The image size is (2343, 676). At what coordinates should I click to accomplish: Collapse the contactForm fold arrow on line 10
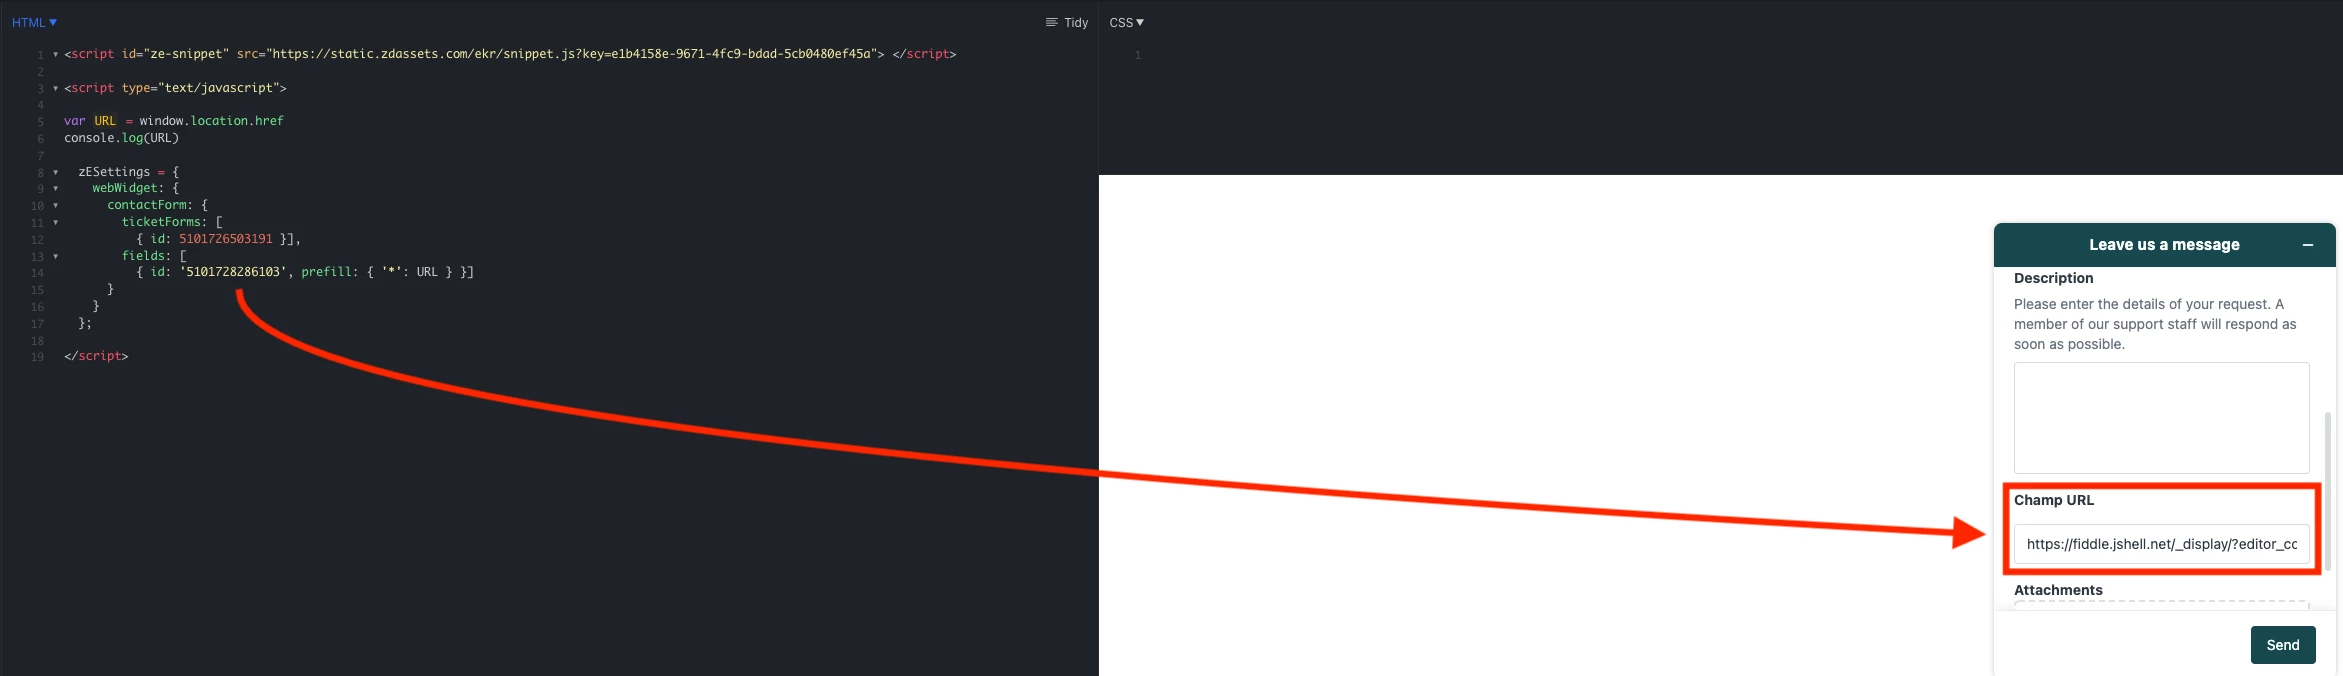(x=55, y=205)
